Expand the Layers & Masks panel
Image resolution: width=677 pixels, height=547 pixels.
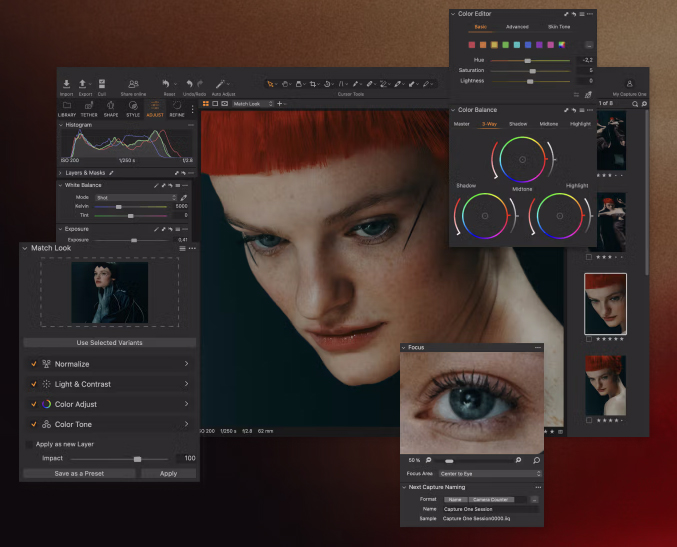(60, 173)
